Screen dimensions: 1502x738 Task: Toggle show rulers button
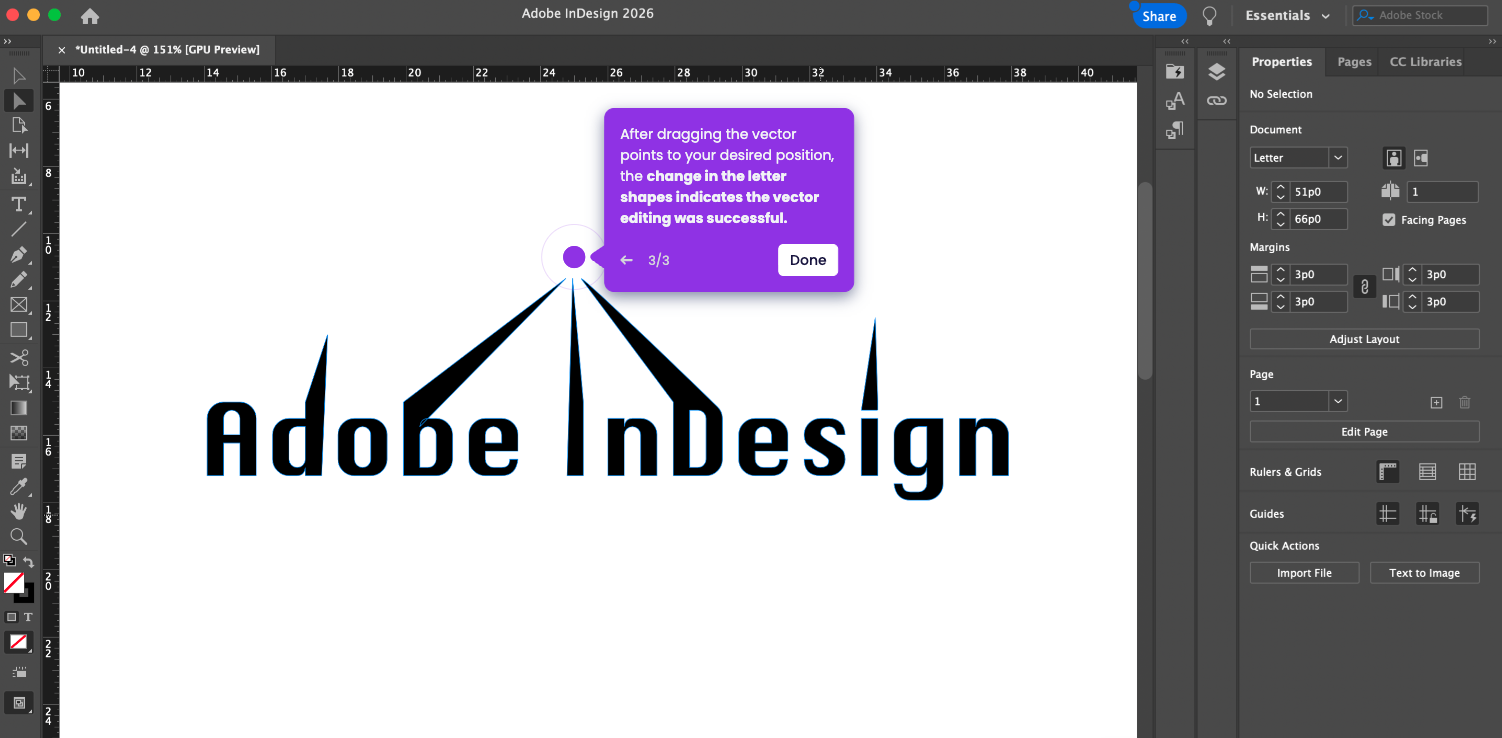pyautogui.click(x=1387, y=472)
